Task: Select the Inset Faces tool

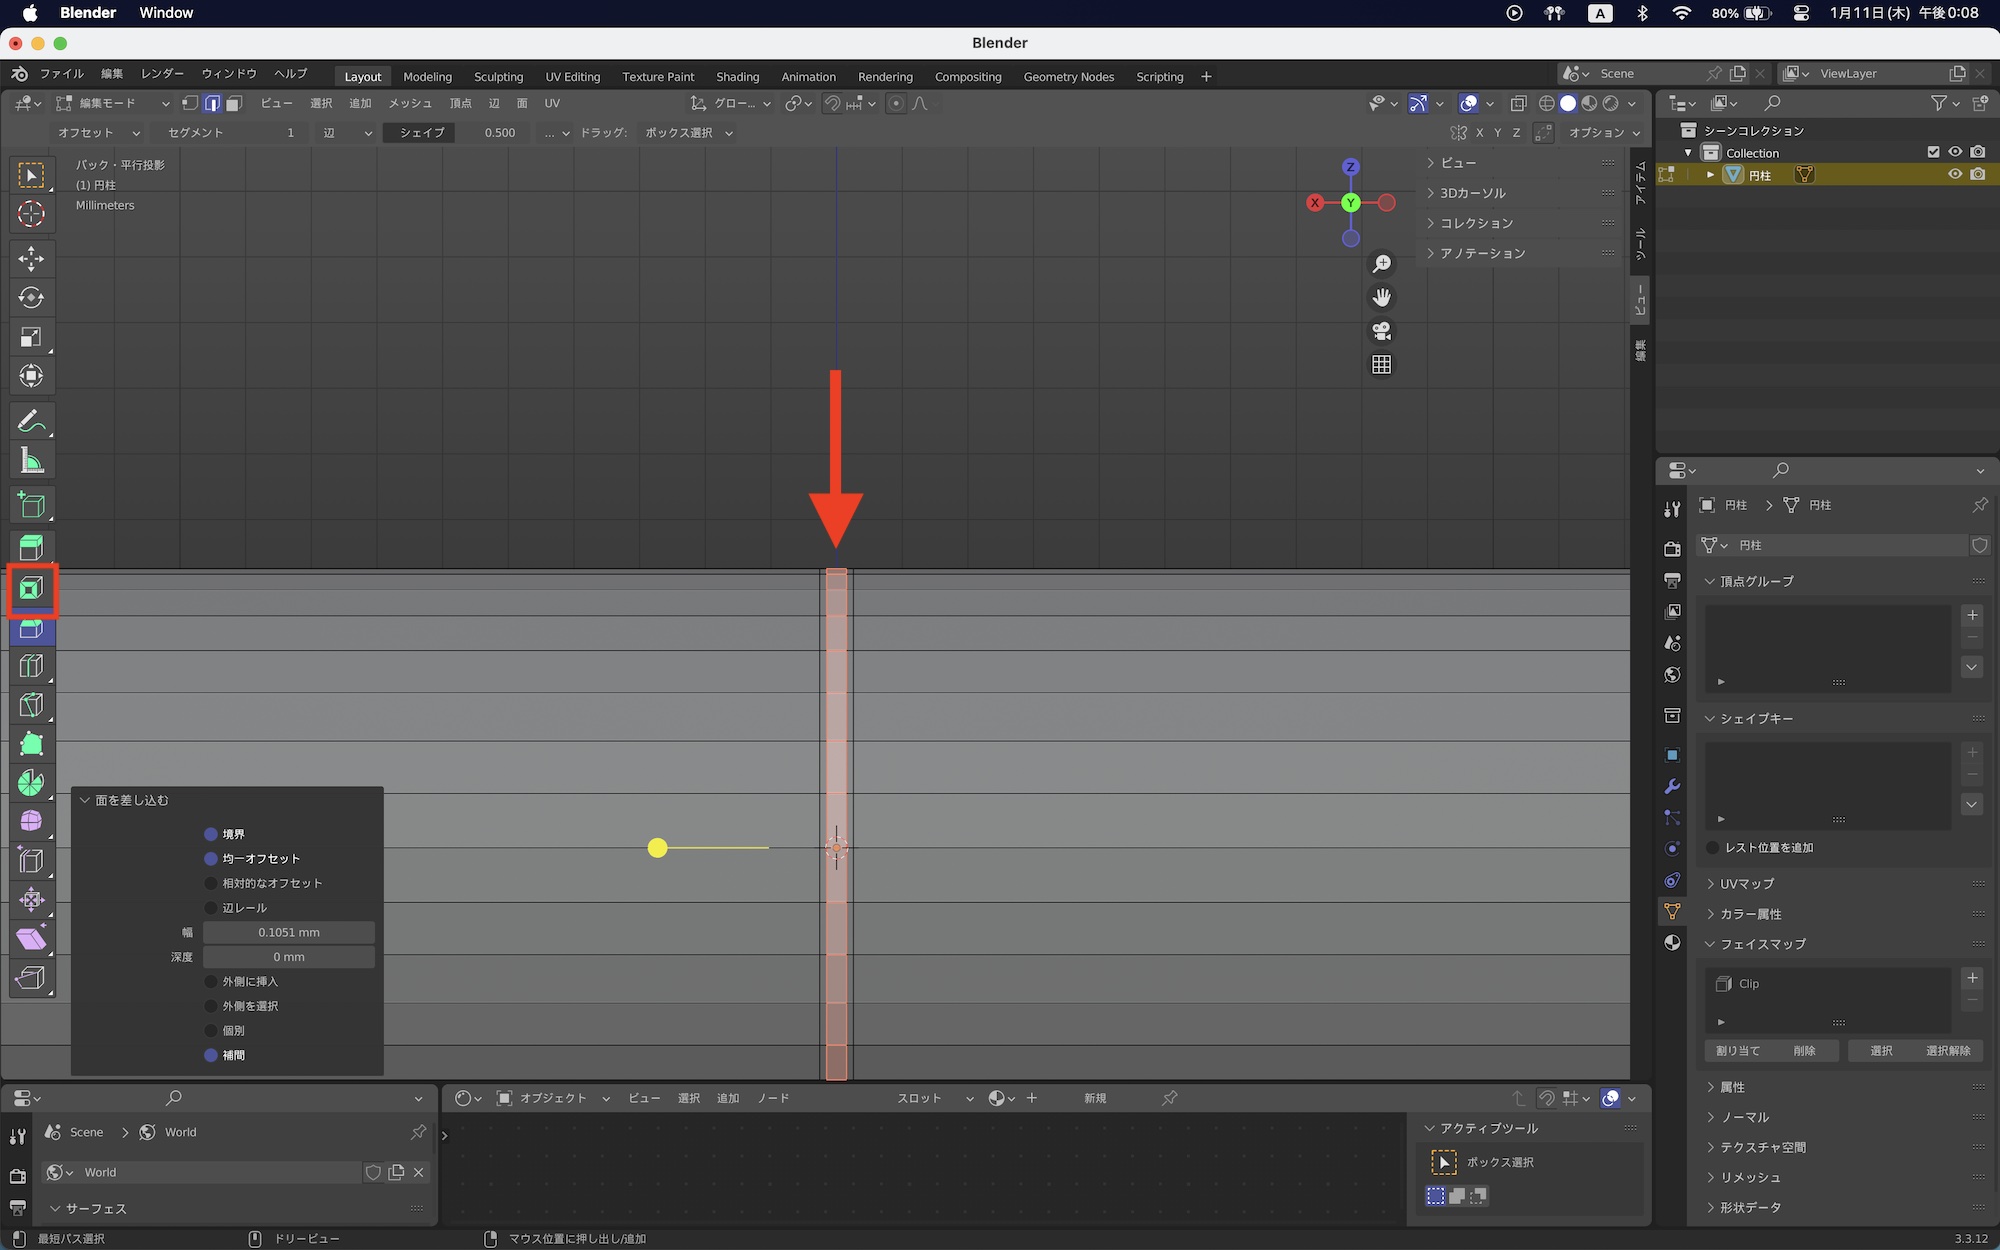Action: coord(31,589)
